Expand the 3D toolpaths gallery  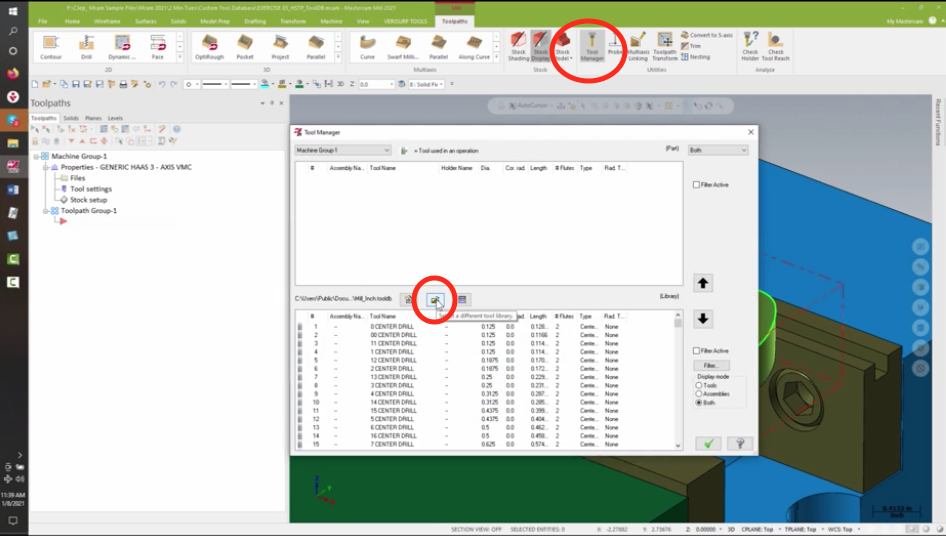337,57
